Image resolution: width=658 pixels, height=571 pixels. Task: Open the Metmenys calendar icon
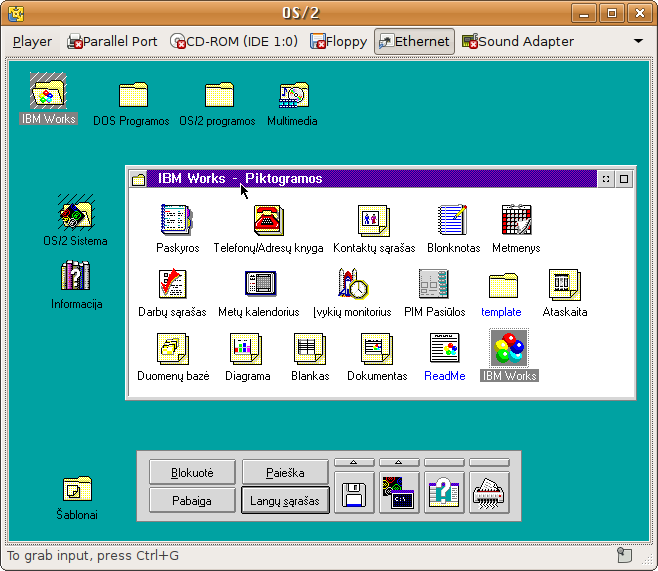[x=517, y=219]
